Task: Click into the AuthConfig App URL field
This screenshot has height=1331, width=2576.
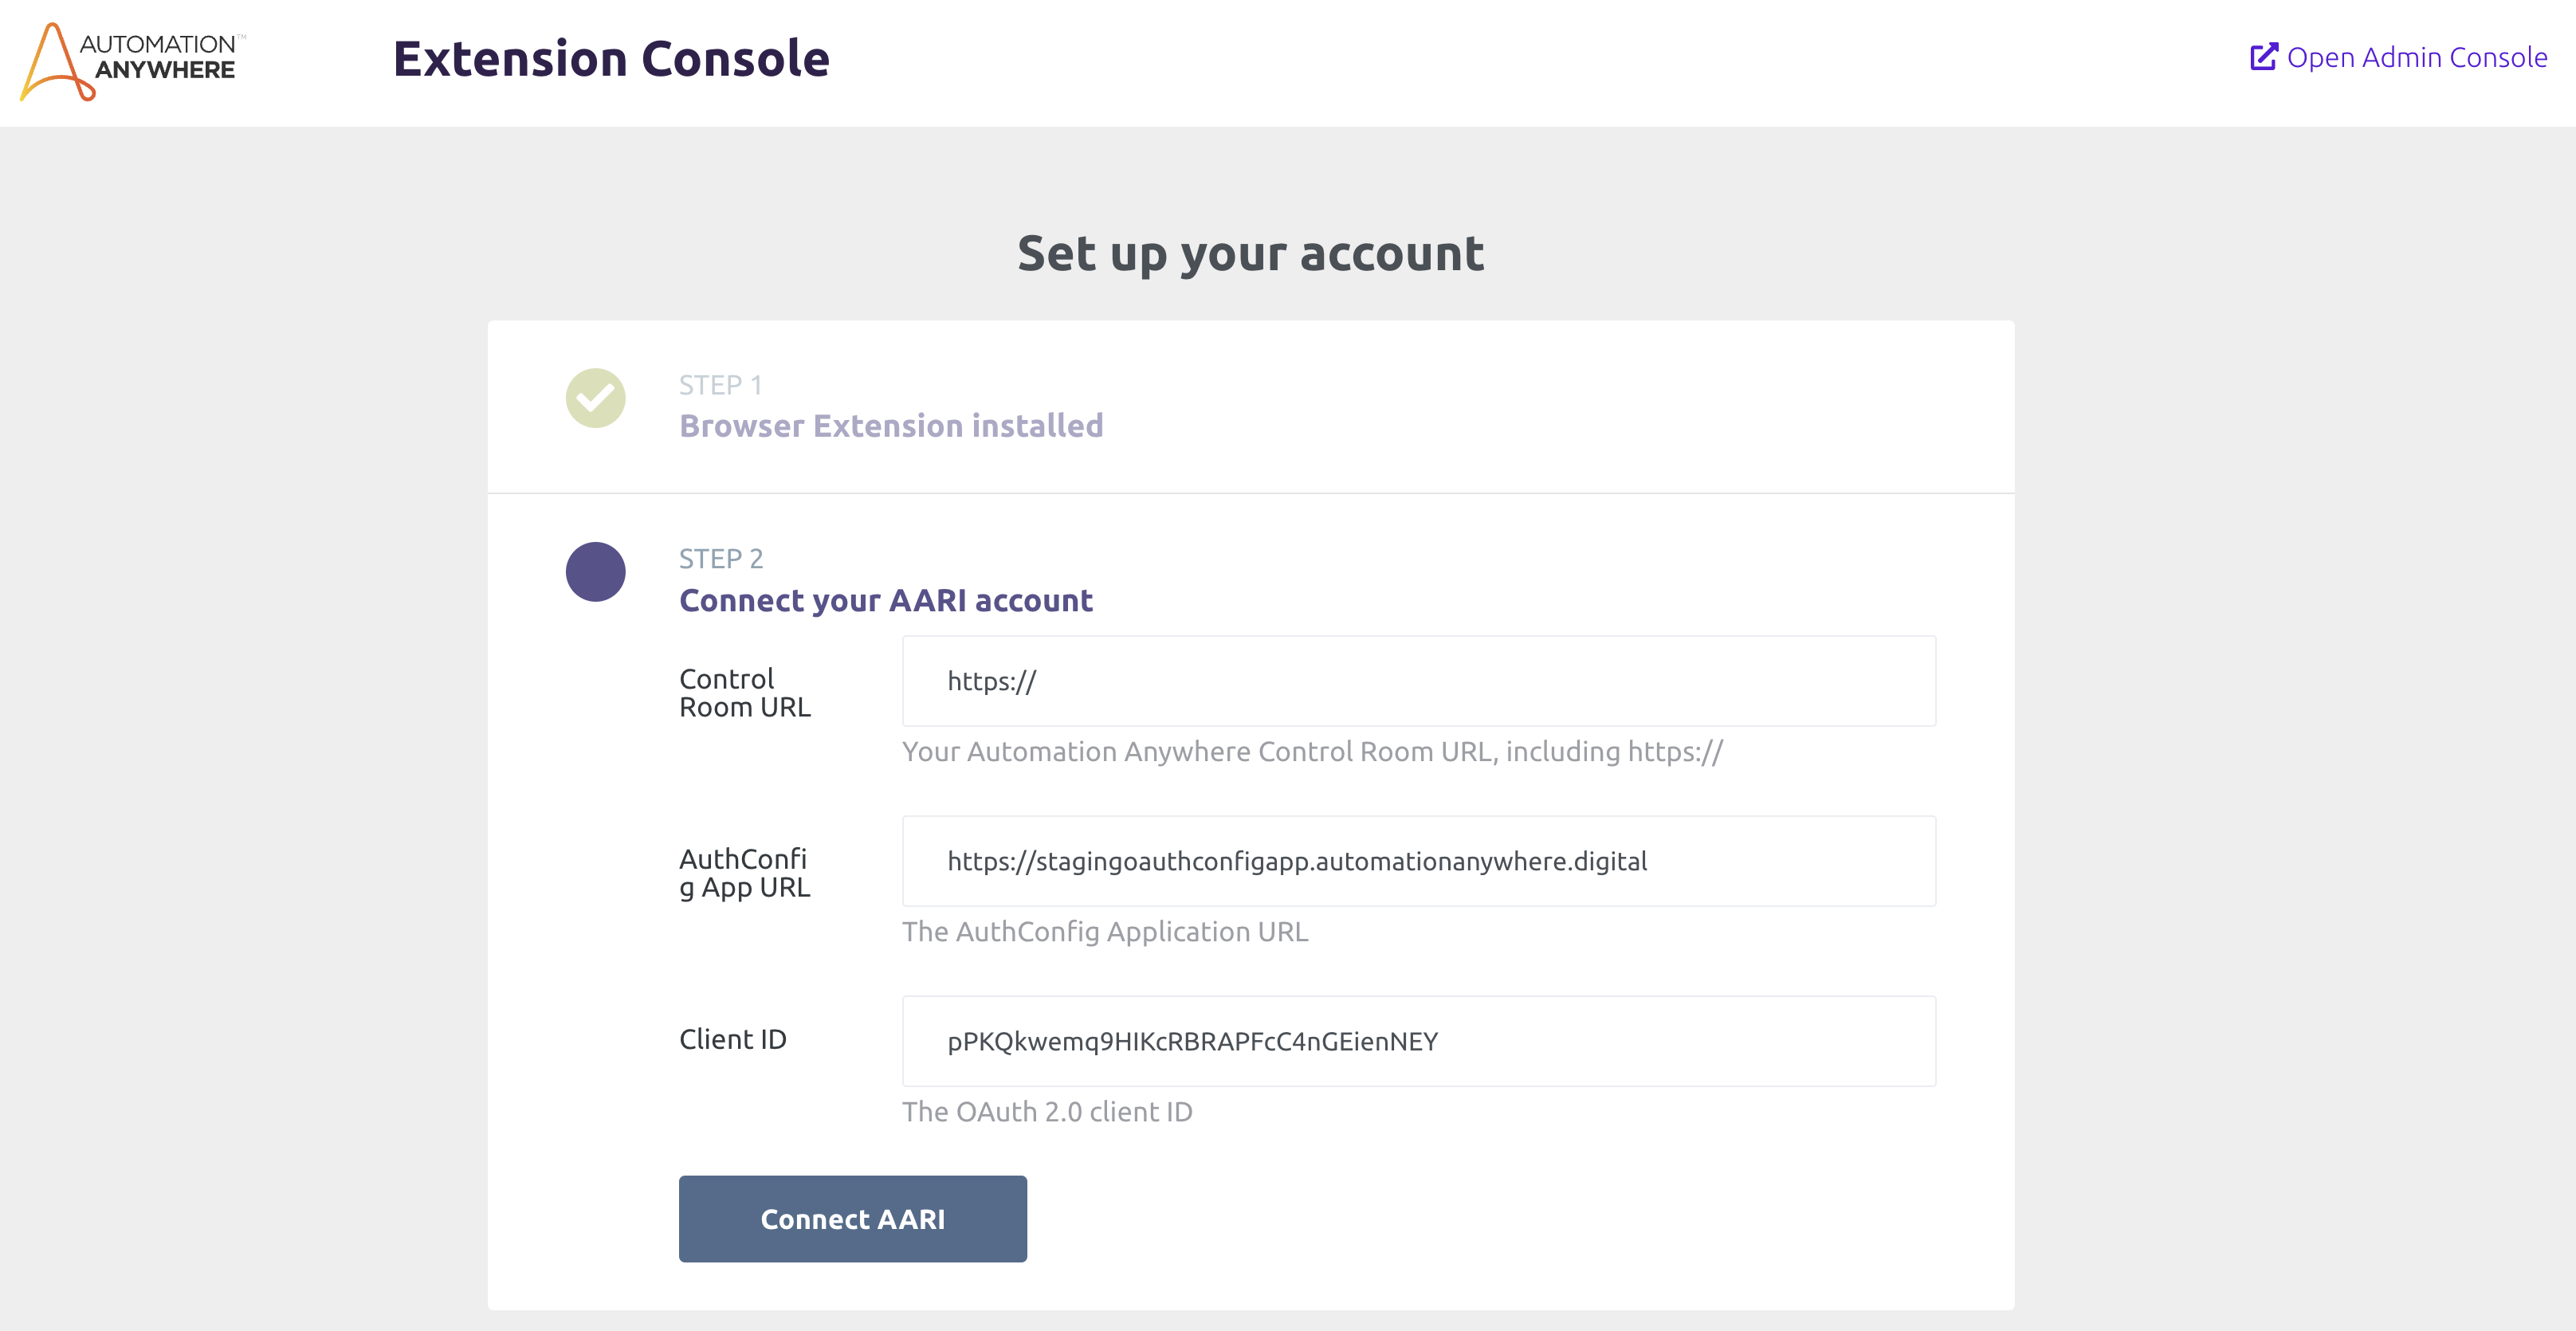Action: tap(1418, 861)
